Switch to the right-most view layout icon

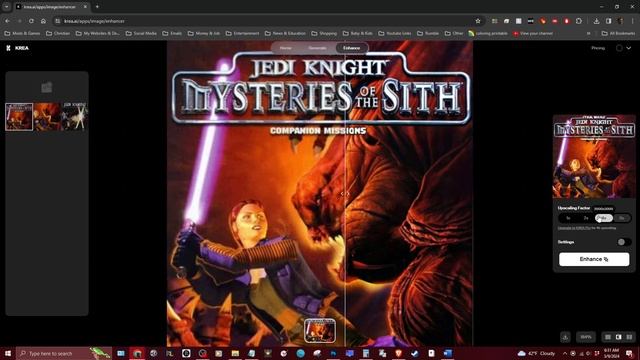tap(629, 337)
